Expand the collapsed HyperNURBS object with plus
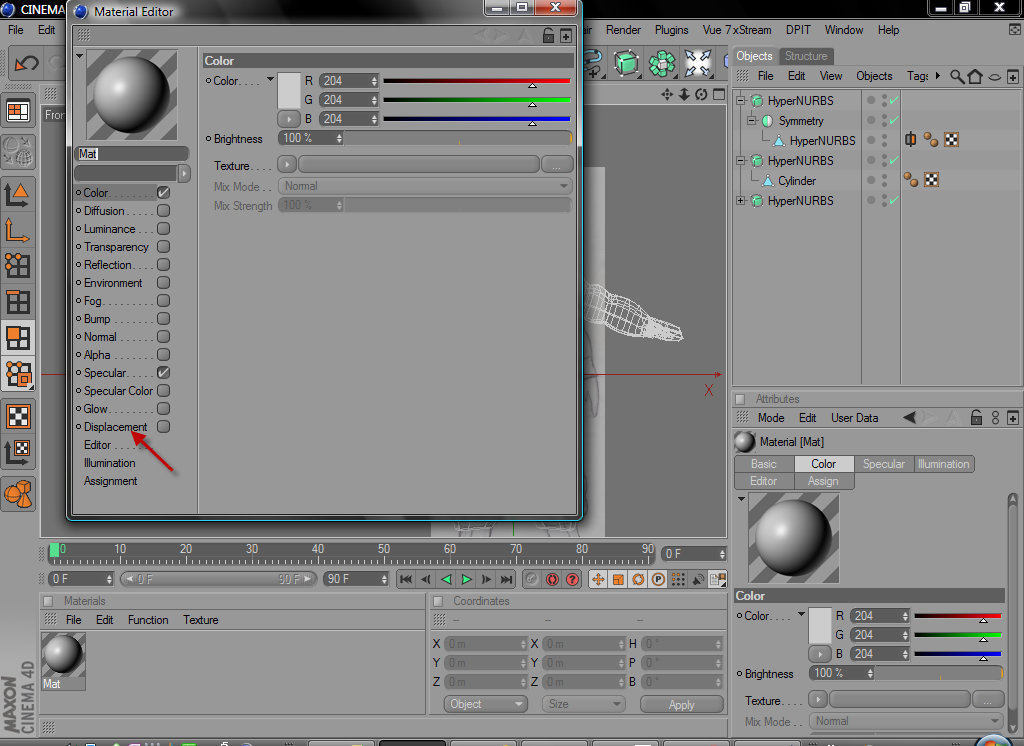The width and height of the screenshot is (1024, 746). click(741, 201)
